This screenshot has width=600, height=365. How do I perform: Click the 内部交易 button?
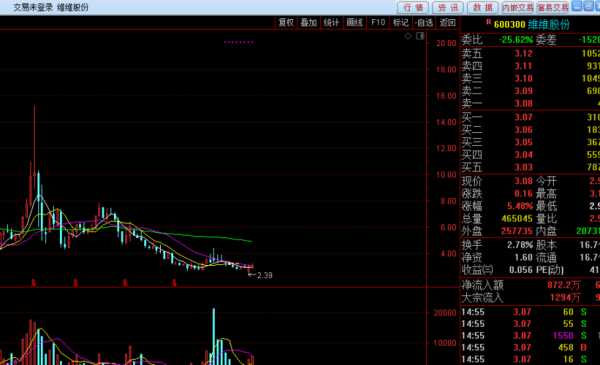click(517, 7)
